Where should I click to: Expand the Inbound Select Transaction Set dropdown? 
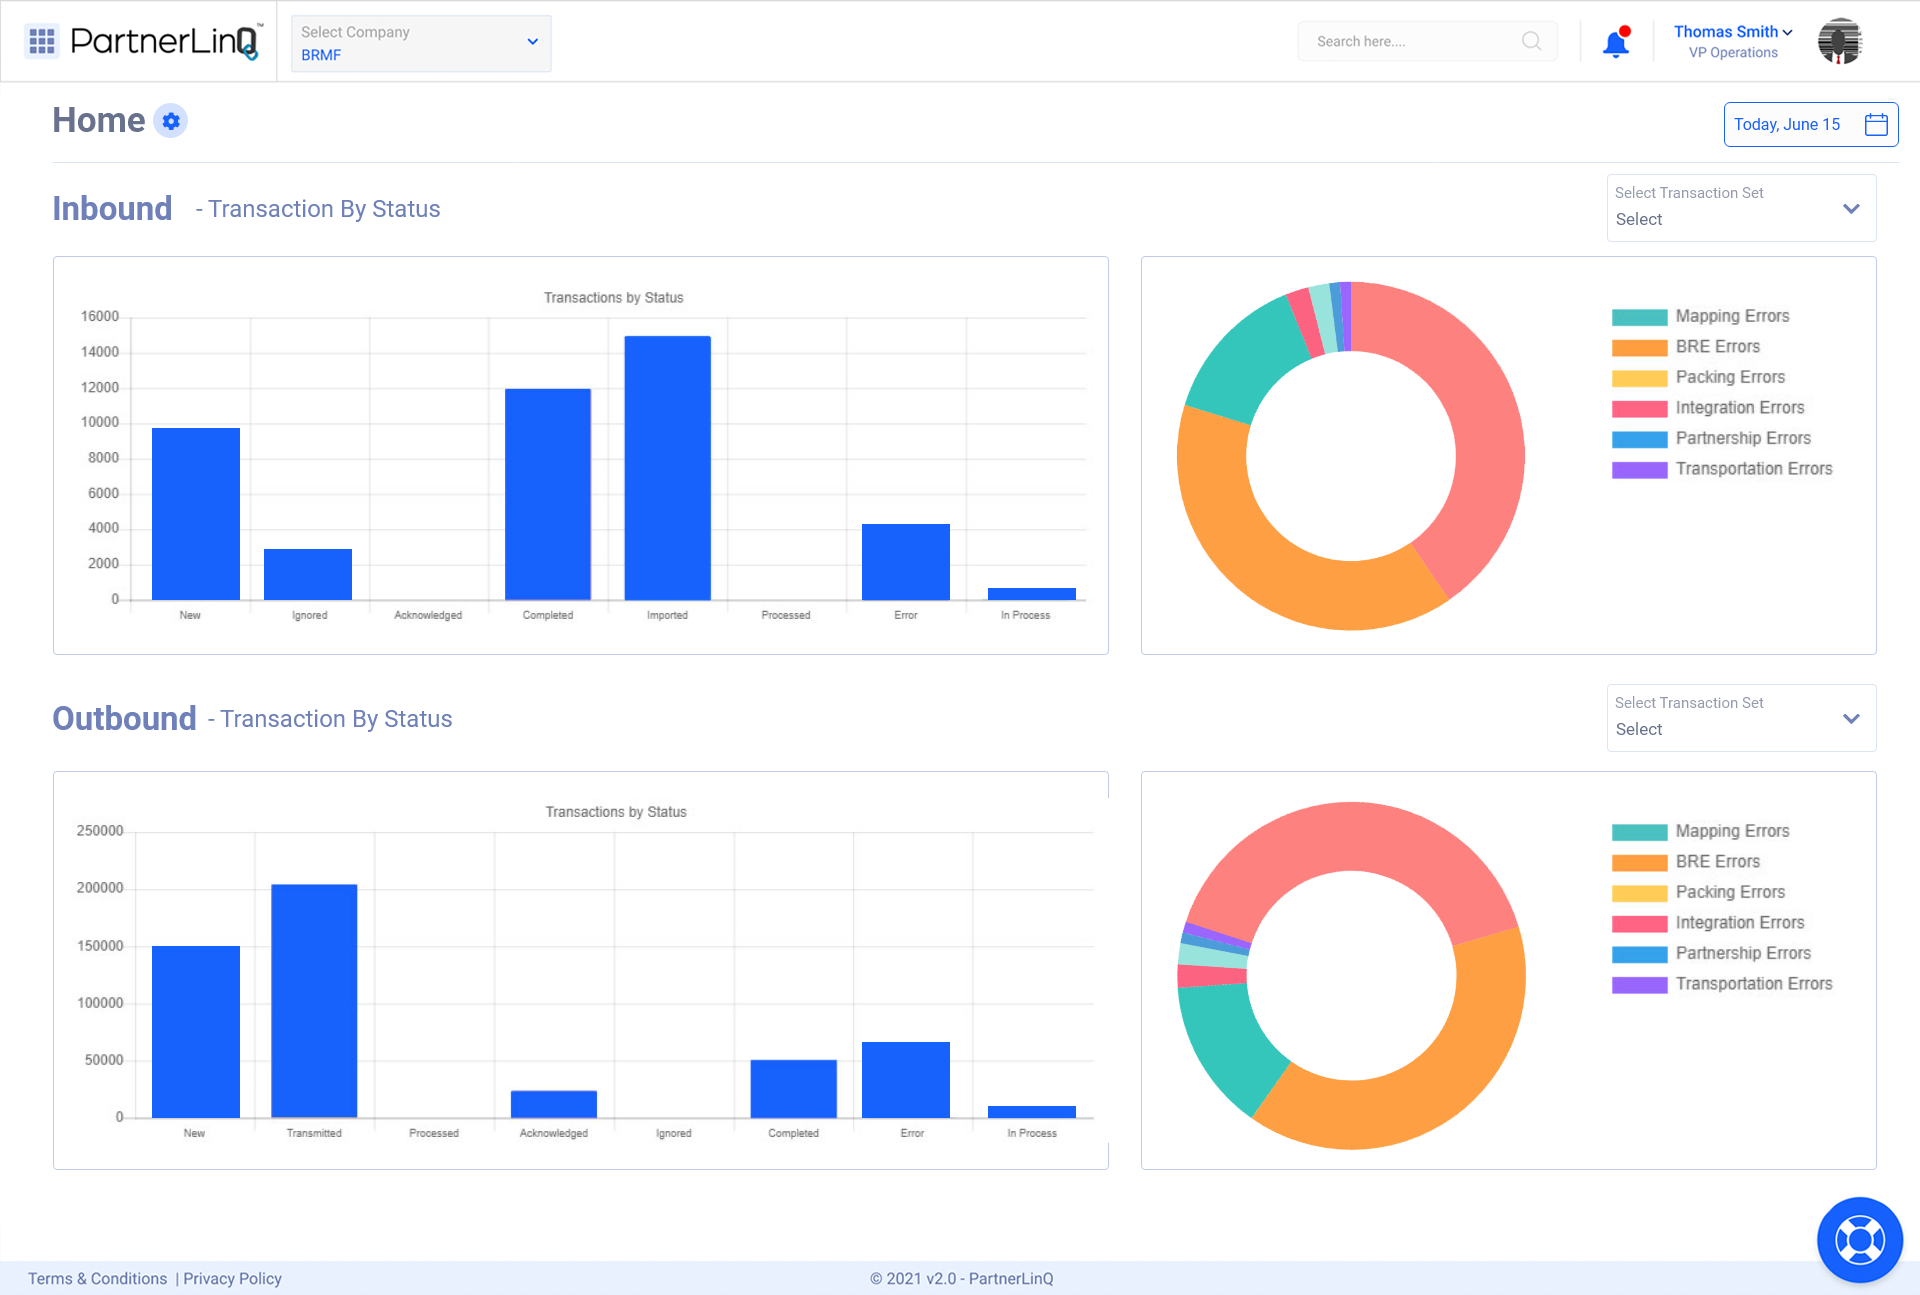pos(1849,208)
